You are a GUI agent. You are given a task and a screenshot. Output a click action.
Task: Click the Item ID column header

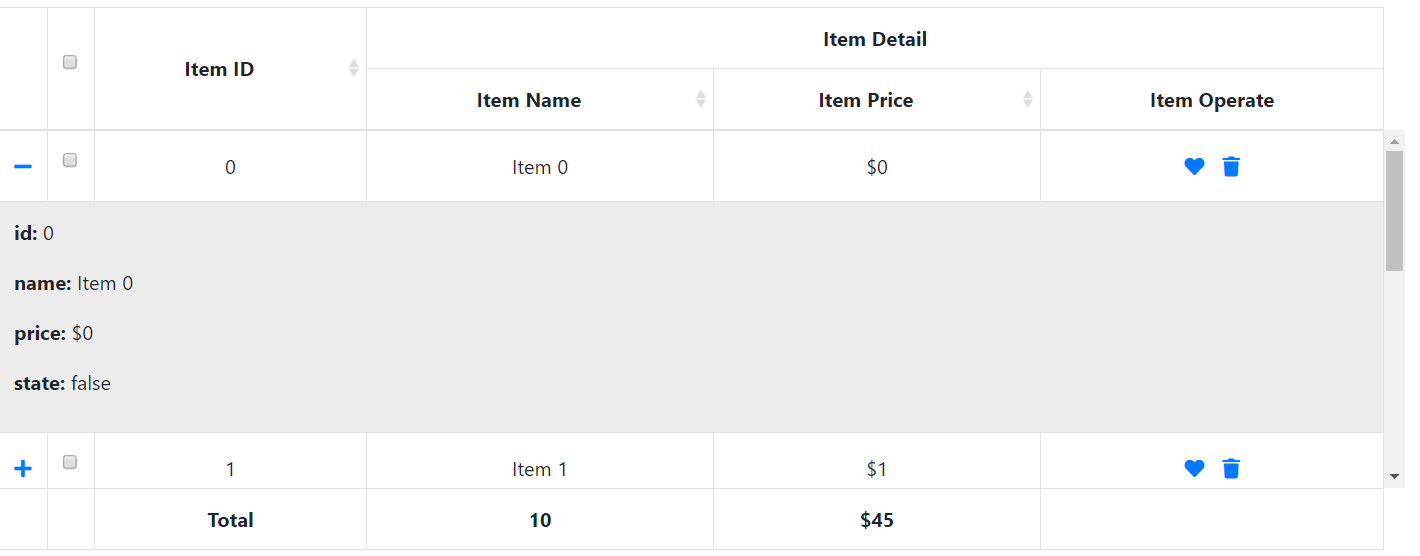[x=219, y=69]
